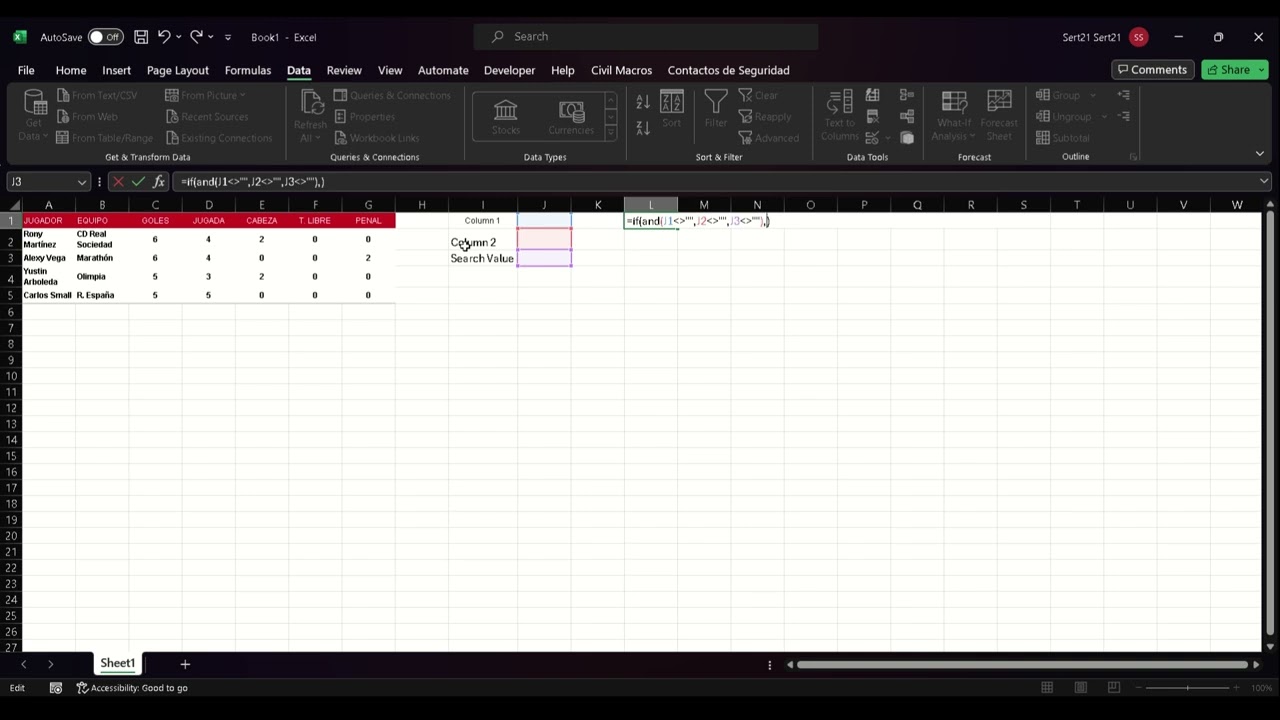Switch to Page Break Preview

pos(1113,688)
